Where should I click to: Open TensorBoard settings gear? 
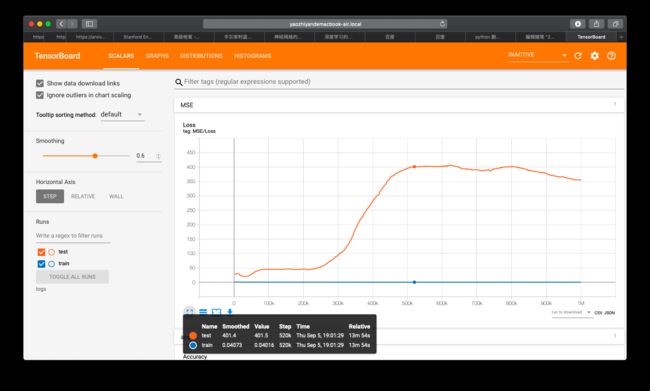[x=594, y=56]
